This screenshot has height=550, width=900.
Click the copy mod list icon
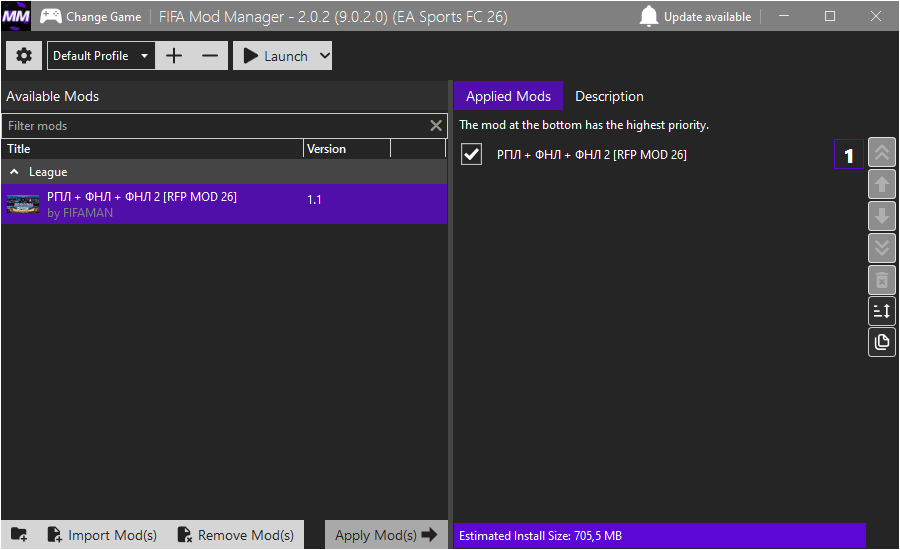pos(881,342)
